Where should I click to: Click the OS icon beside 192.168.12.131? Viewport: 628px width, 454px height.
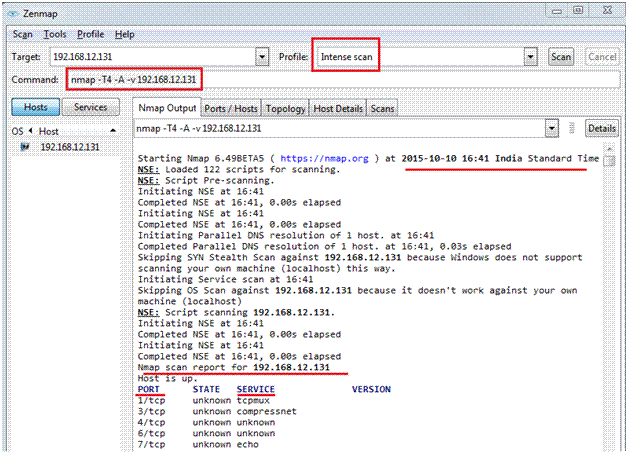pos(25,147)
